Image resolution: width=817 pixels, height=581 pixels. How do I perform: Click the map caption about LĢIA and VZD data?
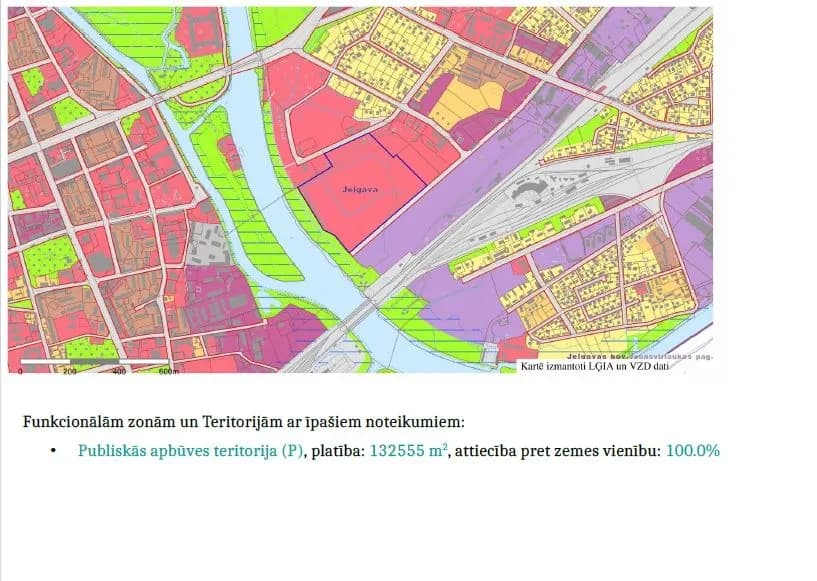coord(594,366)
